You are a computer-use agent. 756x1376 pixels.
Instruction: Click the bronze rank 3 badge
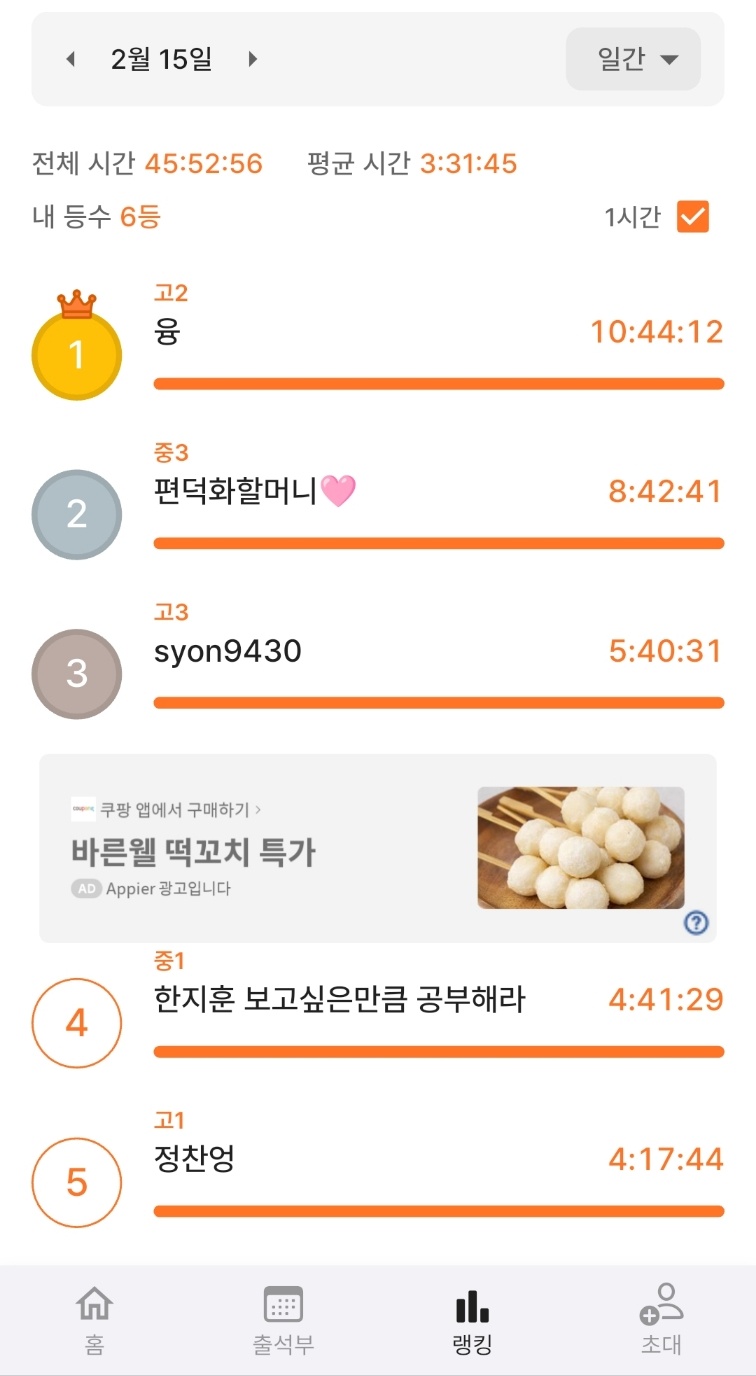click(77, 673)
